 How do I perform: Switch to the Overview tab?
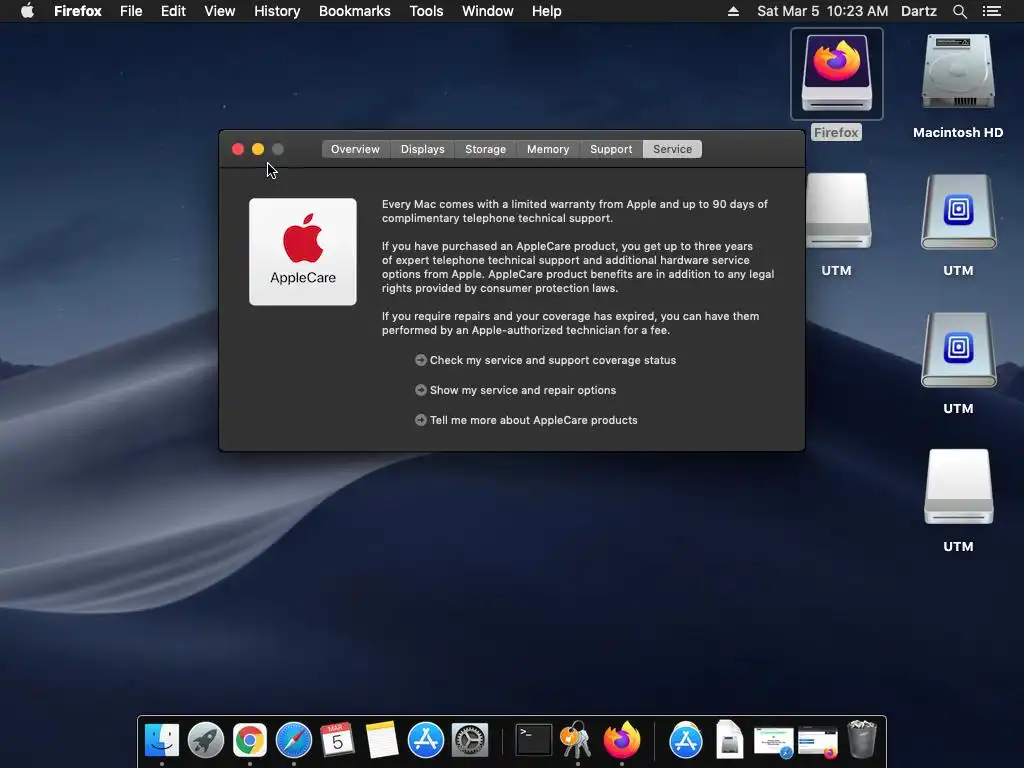[355, 149]
